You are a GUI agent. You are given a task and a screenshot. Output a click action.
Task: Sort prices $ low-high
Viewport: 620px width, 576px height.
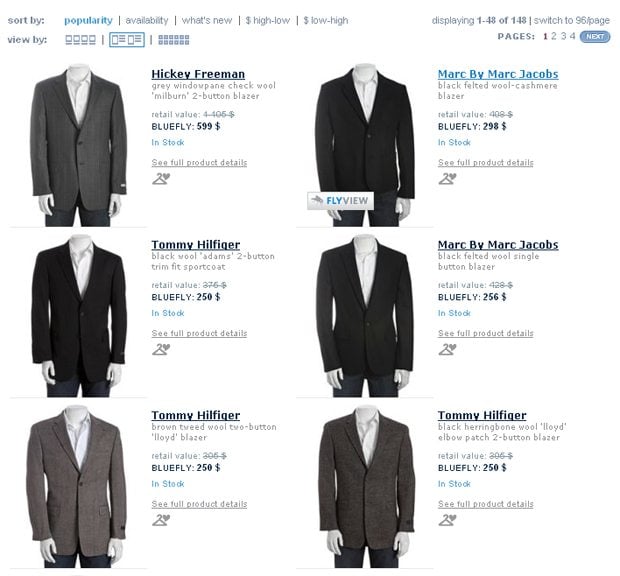(326, 21)
